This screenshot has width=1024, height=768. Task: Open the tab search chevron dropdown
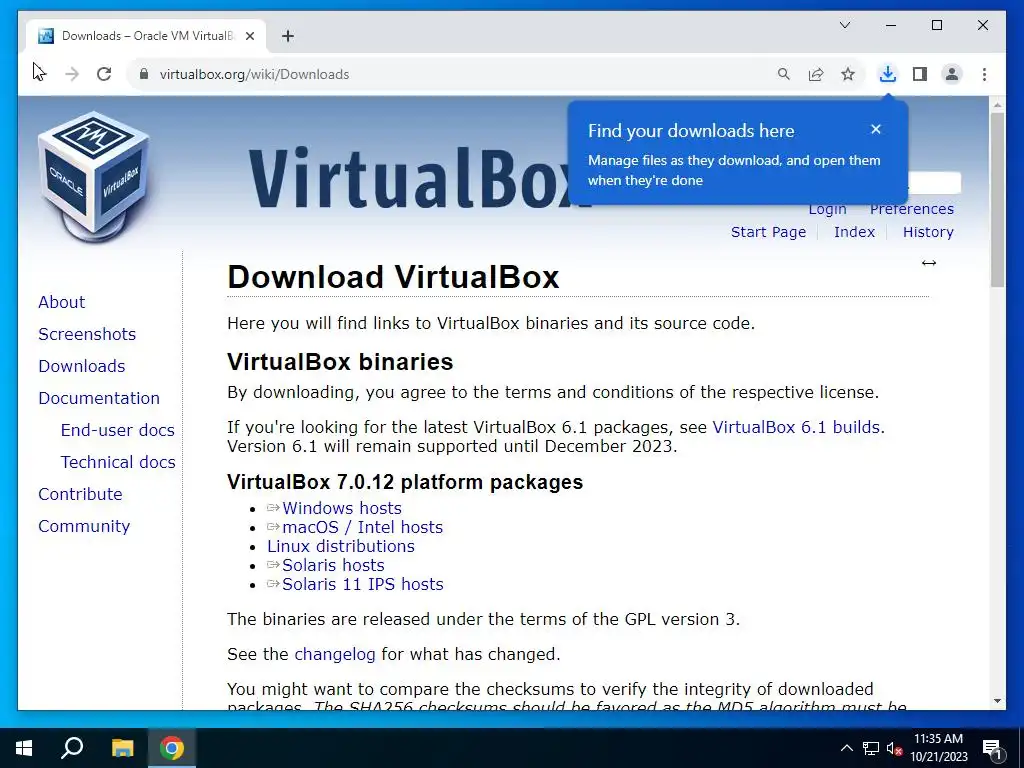(844, 25)
